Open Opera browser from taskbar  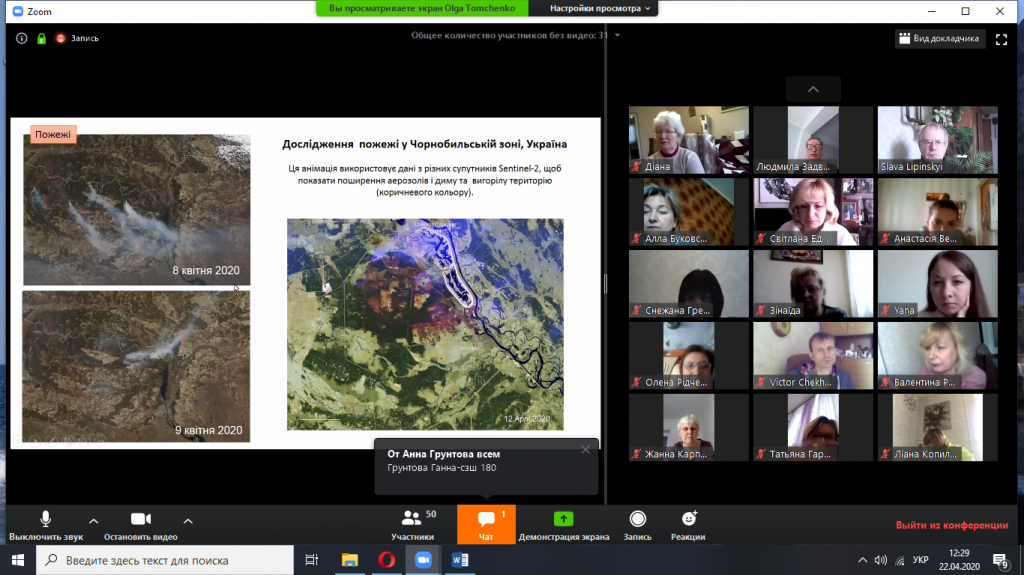(386, 560)
